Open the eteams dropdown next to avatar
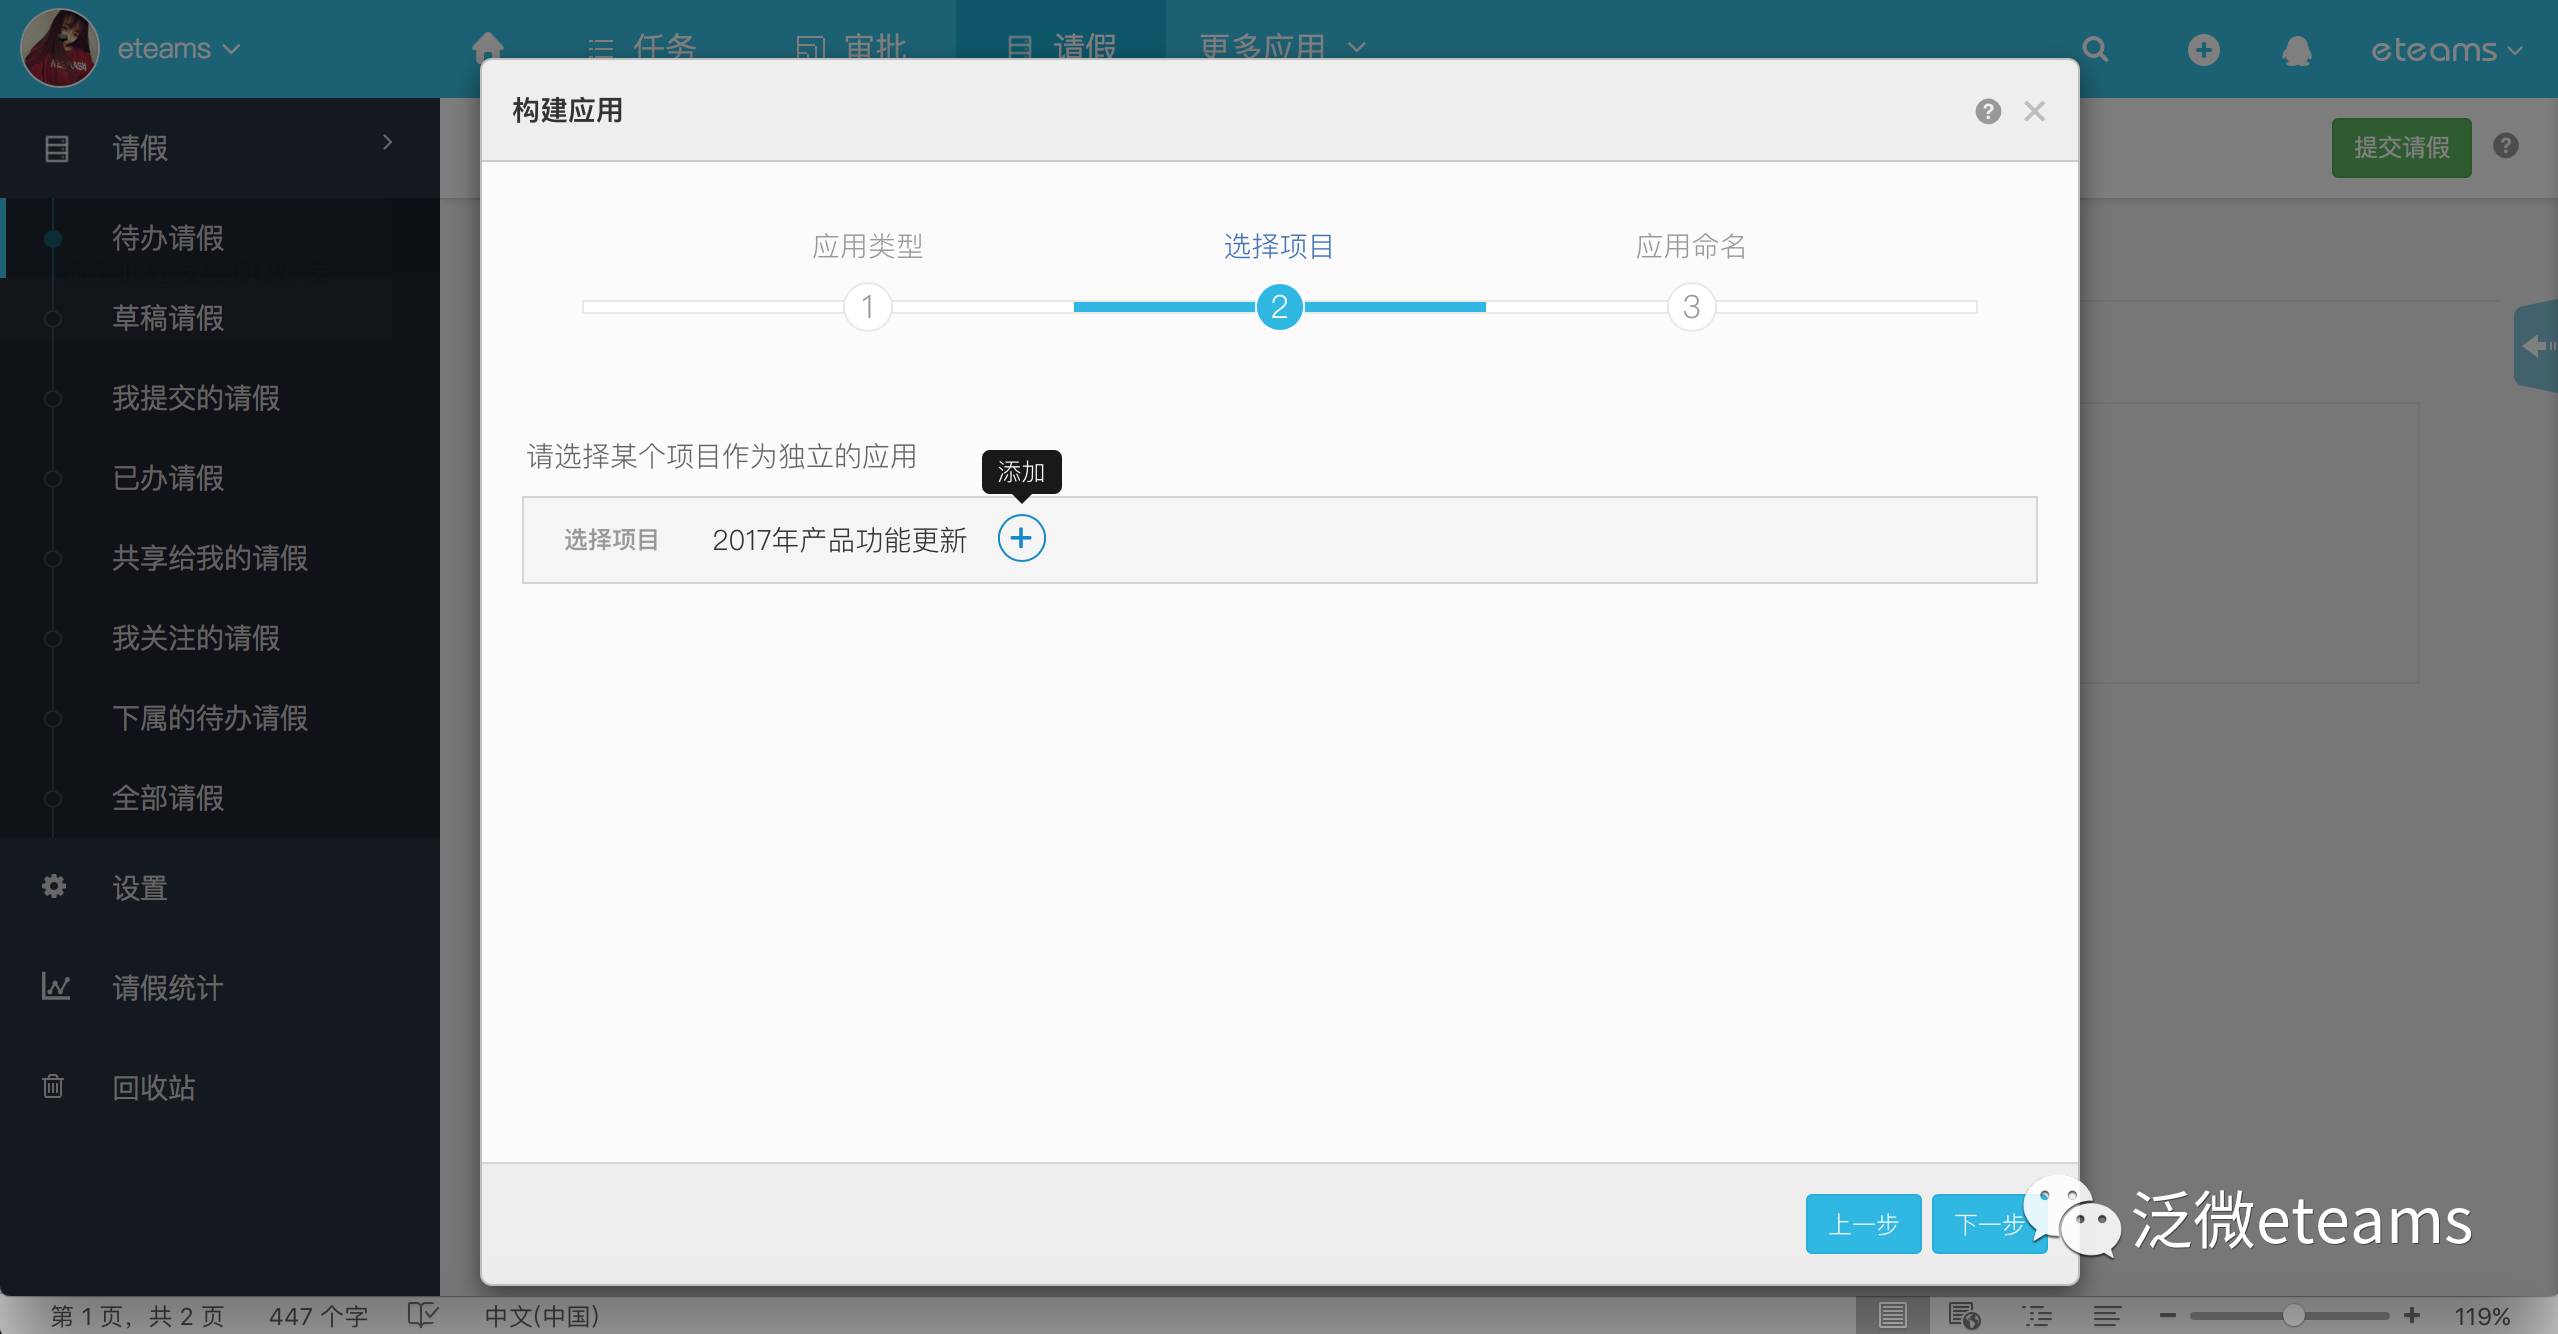 click(x=179, y=49)
